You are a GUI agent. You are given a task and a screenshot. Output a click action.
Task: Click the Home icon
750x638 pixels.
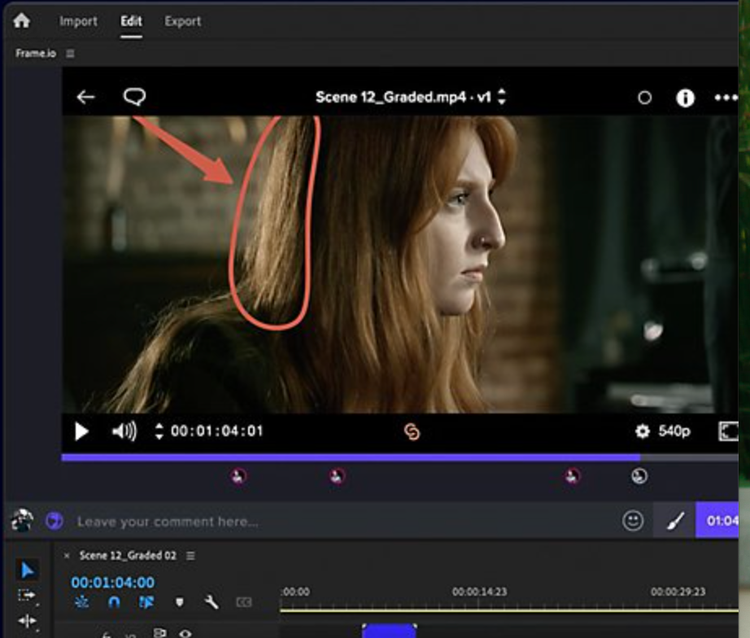[21, 20]
